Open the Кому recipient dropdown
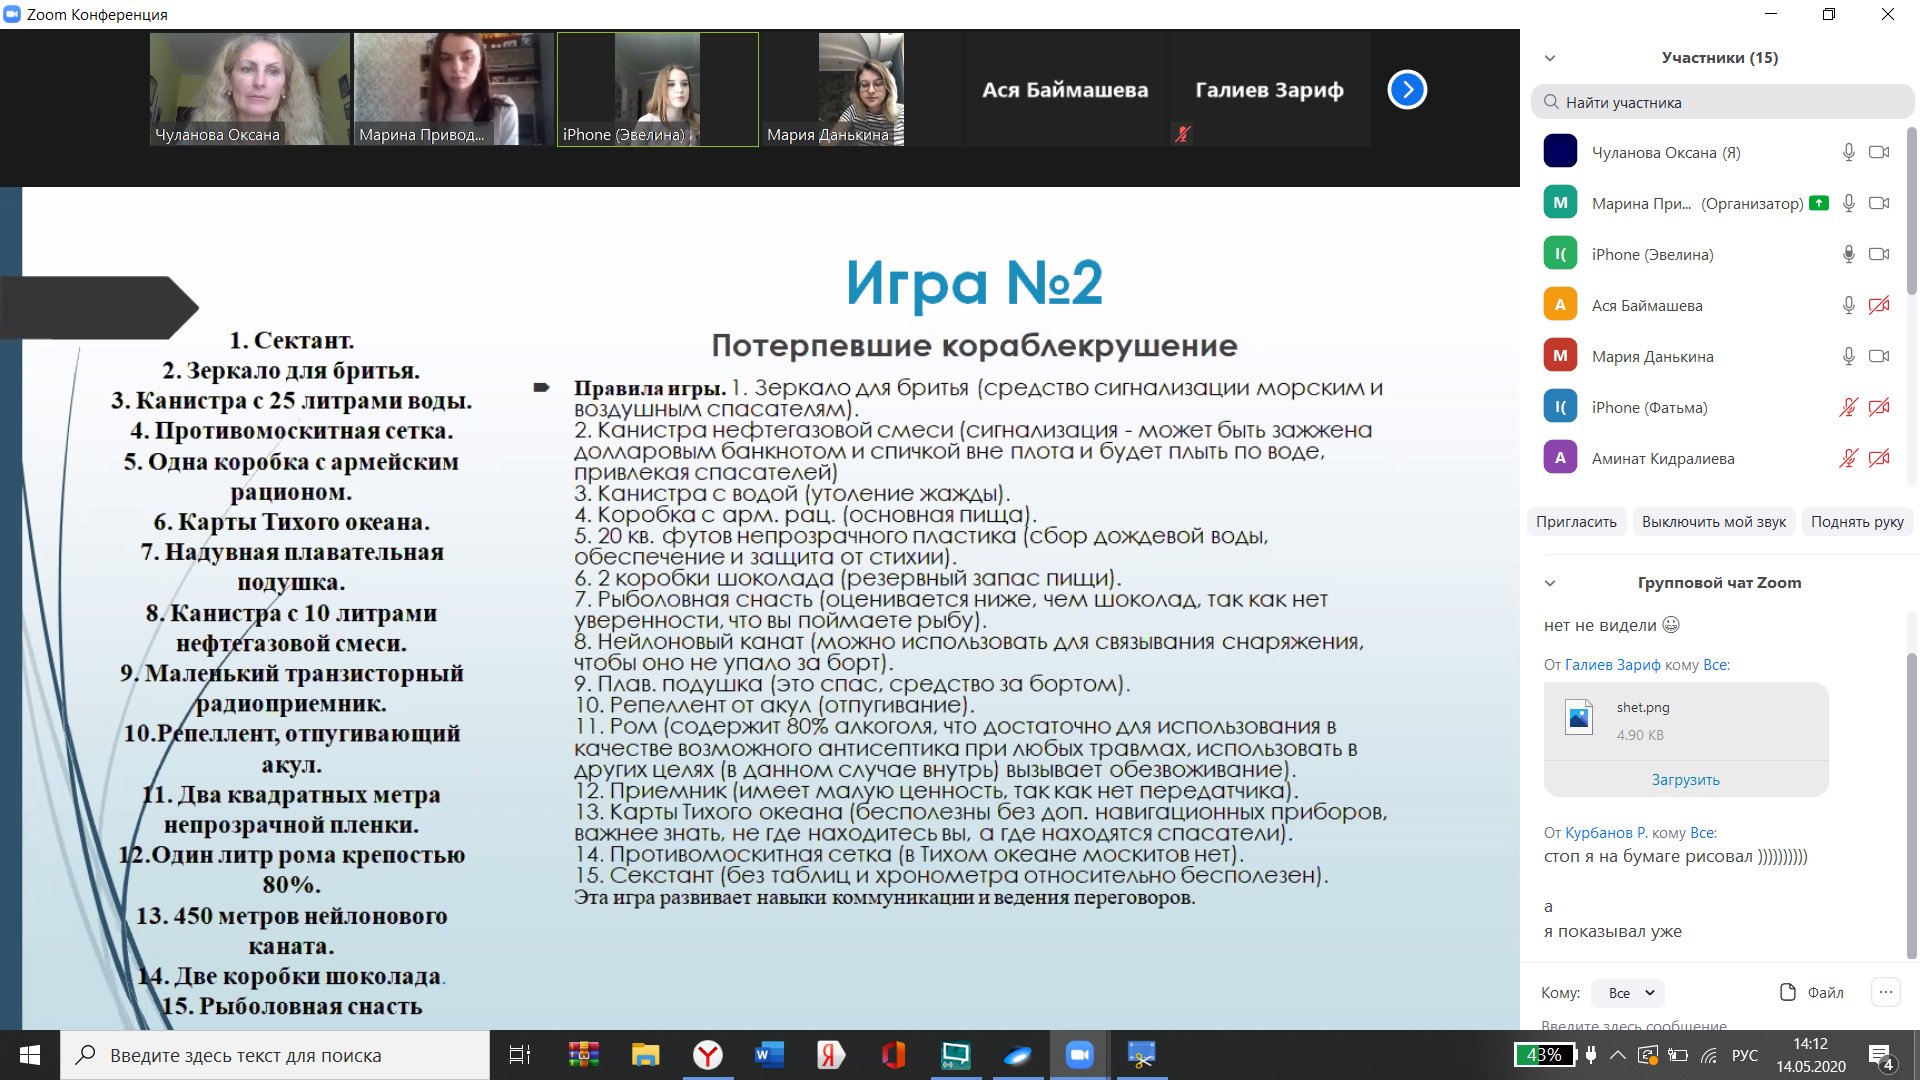The width and height of the screenshot is (1920, 1080). coord(1629,993)
